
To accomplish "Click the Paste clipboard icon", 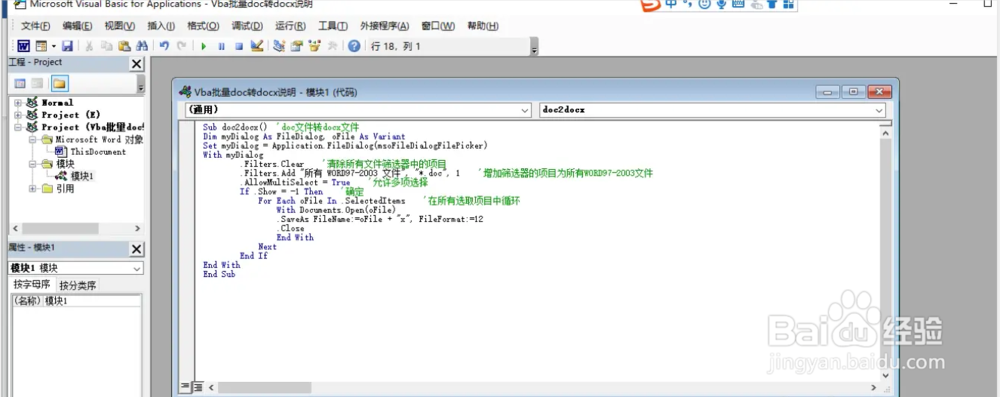I will click(x=124, y=46).
